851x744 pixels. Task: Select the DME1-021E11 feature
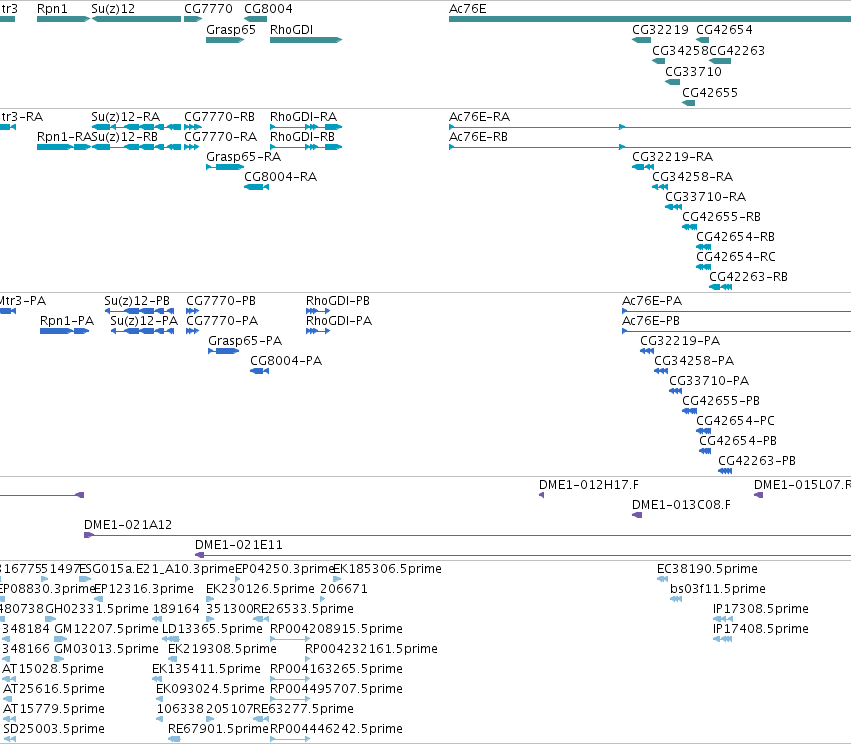pos(238,545)
